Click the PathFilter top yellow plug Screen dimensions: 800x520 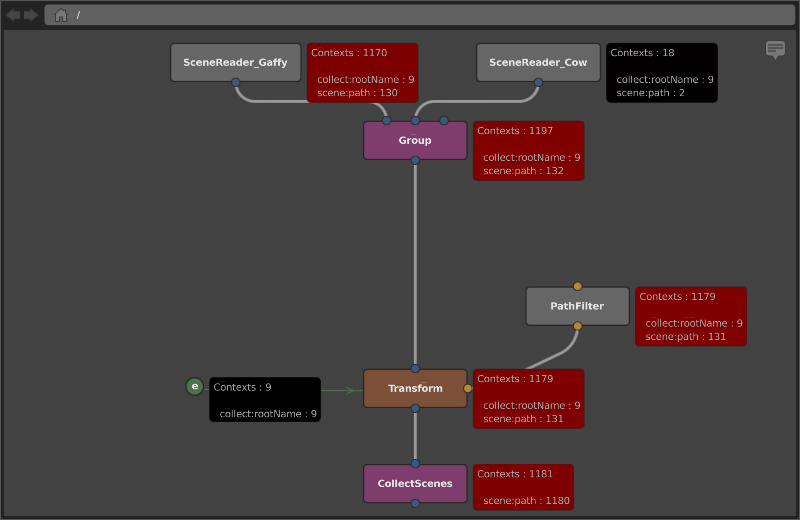tap(577, 286)
